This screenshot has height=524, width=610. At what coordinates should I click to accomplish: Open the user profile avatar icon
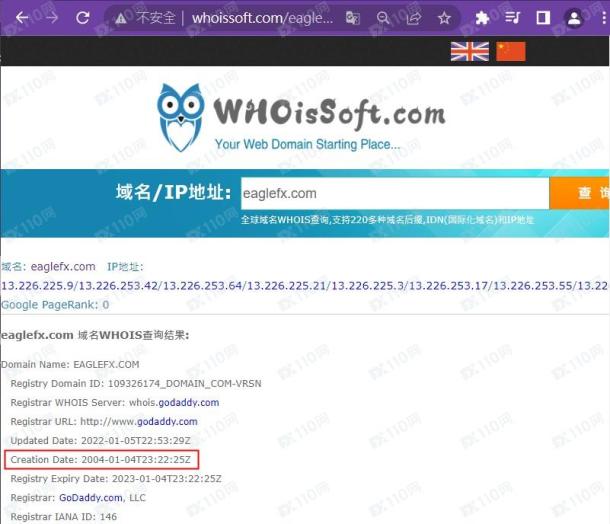(574, 18)
